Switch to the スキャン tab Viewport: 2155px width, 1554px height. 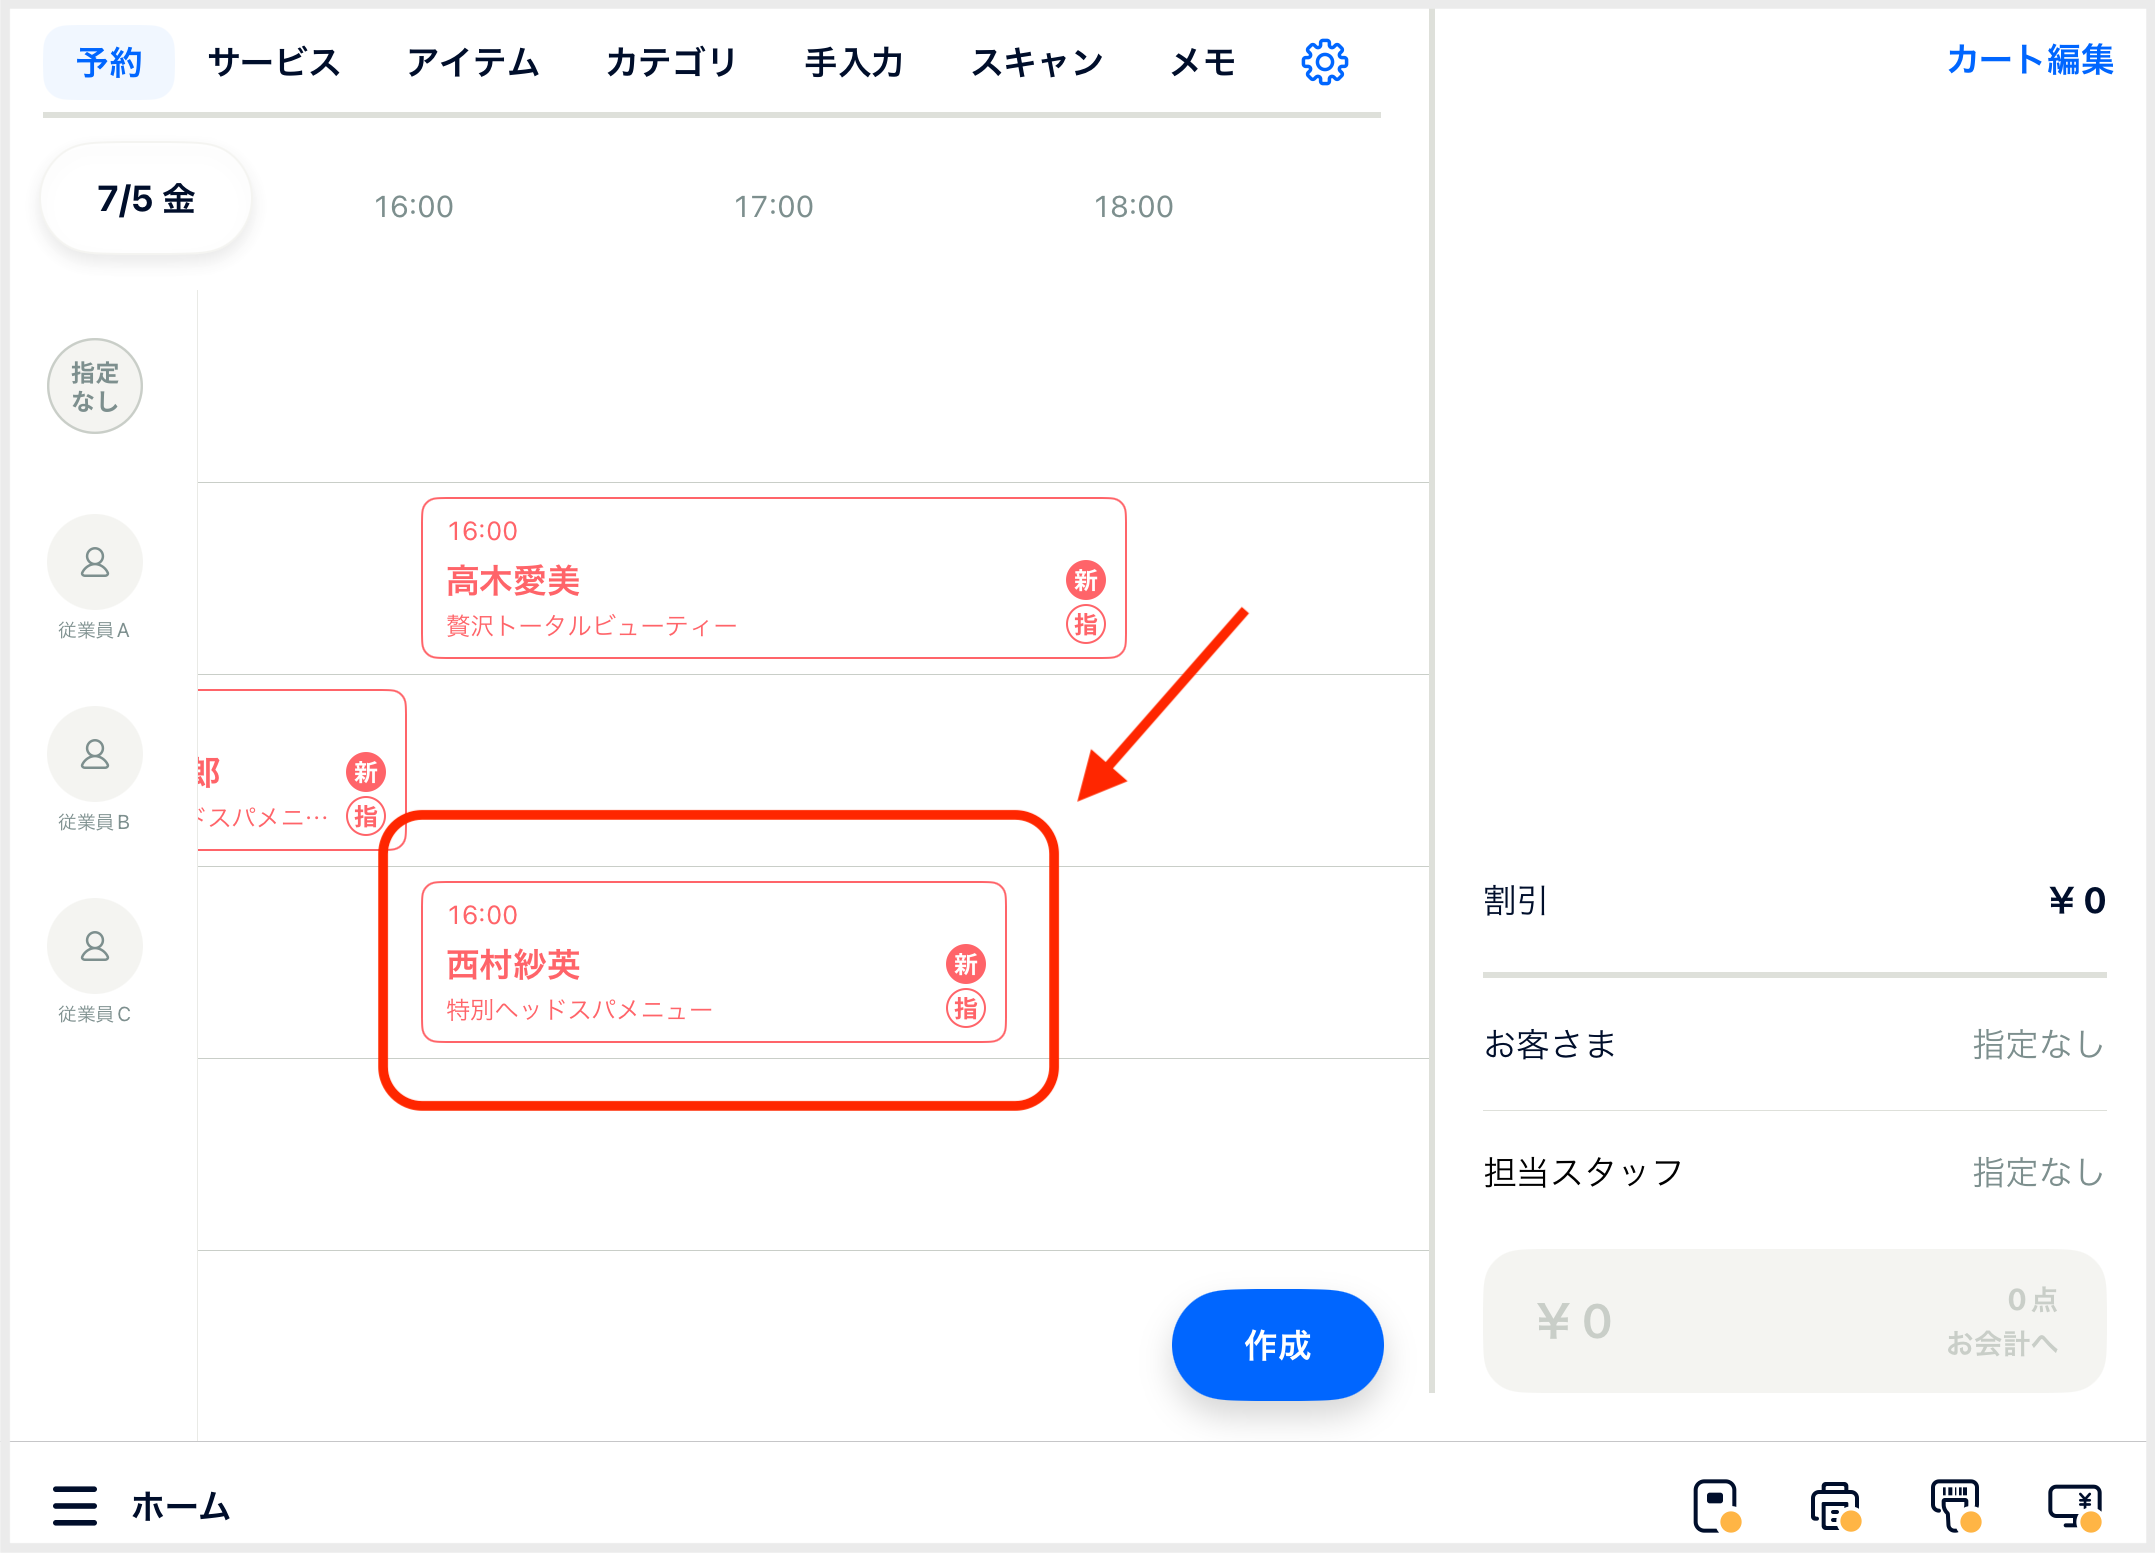pos(1037,63)
